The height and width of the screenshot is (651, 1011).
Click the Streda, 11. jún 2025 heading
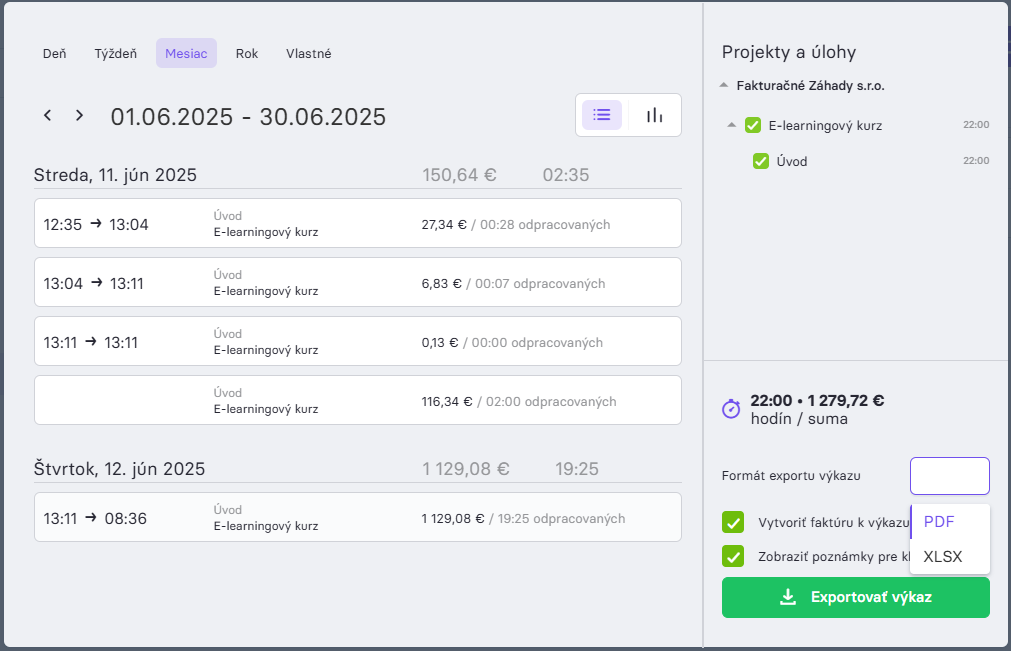[x=115, y=175]
